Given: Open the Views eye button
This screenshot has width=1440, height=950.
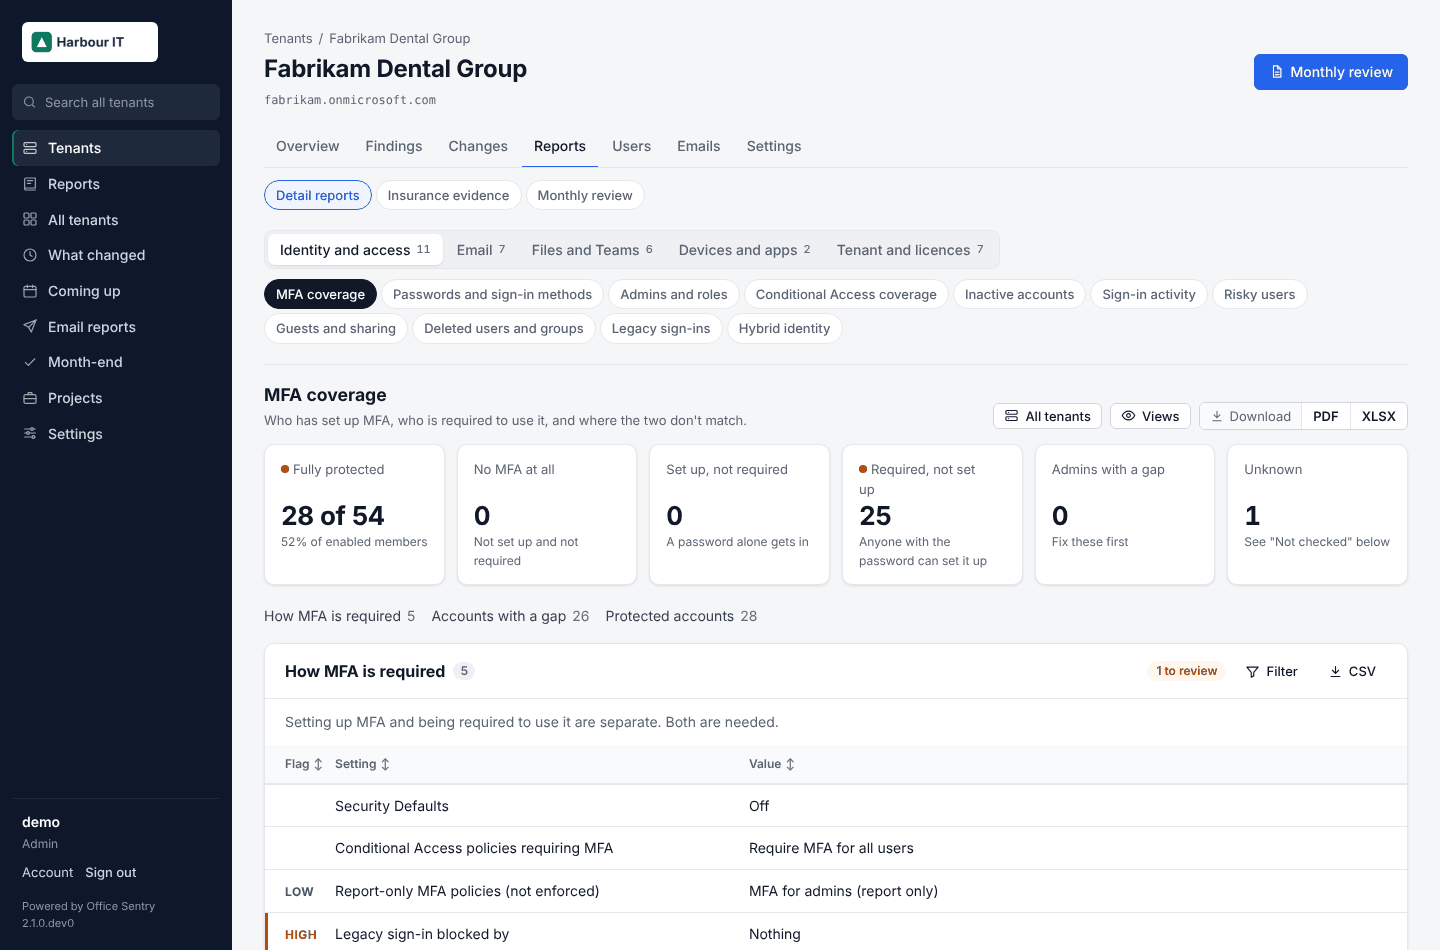Looking at the screenshot, I should click(1150, 416).
